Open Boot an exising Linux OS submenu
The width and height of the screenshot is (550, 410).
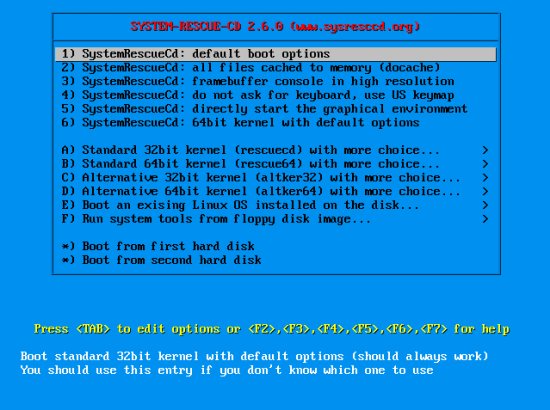point(276,205)
